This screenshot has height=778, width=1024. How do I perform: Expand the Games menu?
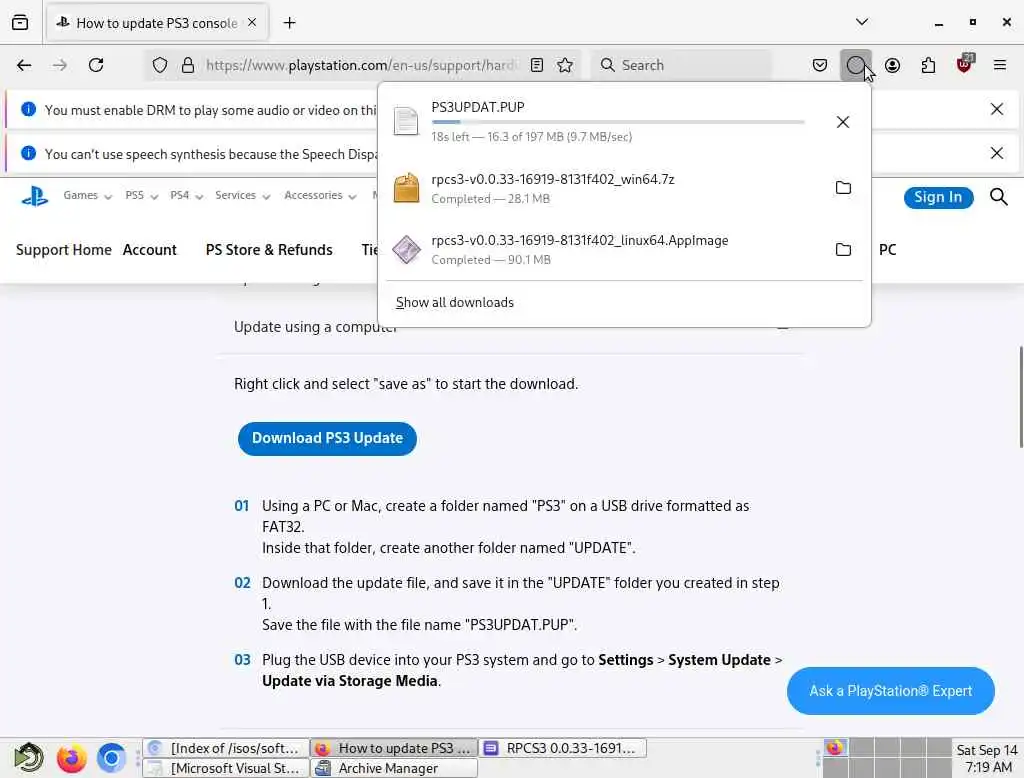(x=88, y=195)
